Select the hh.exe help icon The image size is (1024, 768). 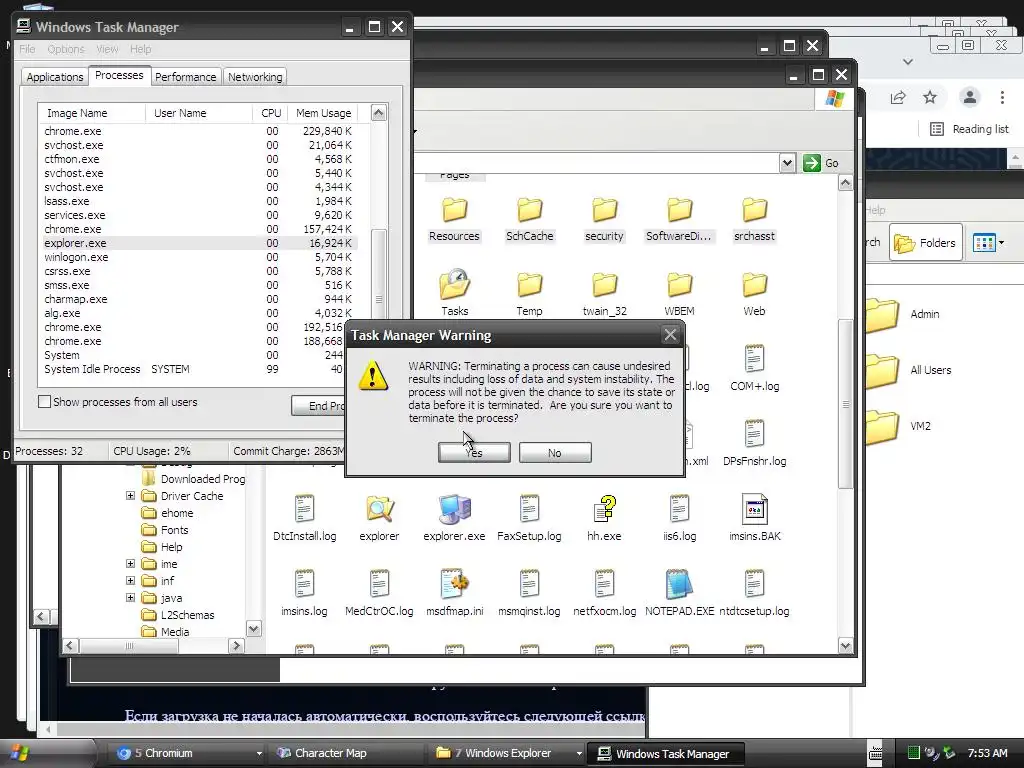(605, 509)
